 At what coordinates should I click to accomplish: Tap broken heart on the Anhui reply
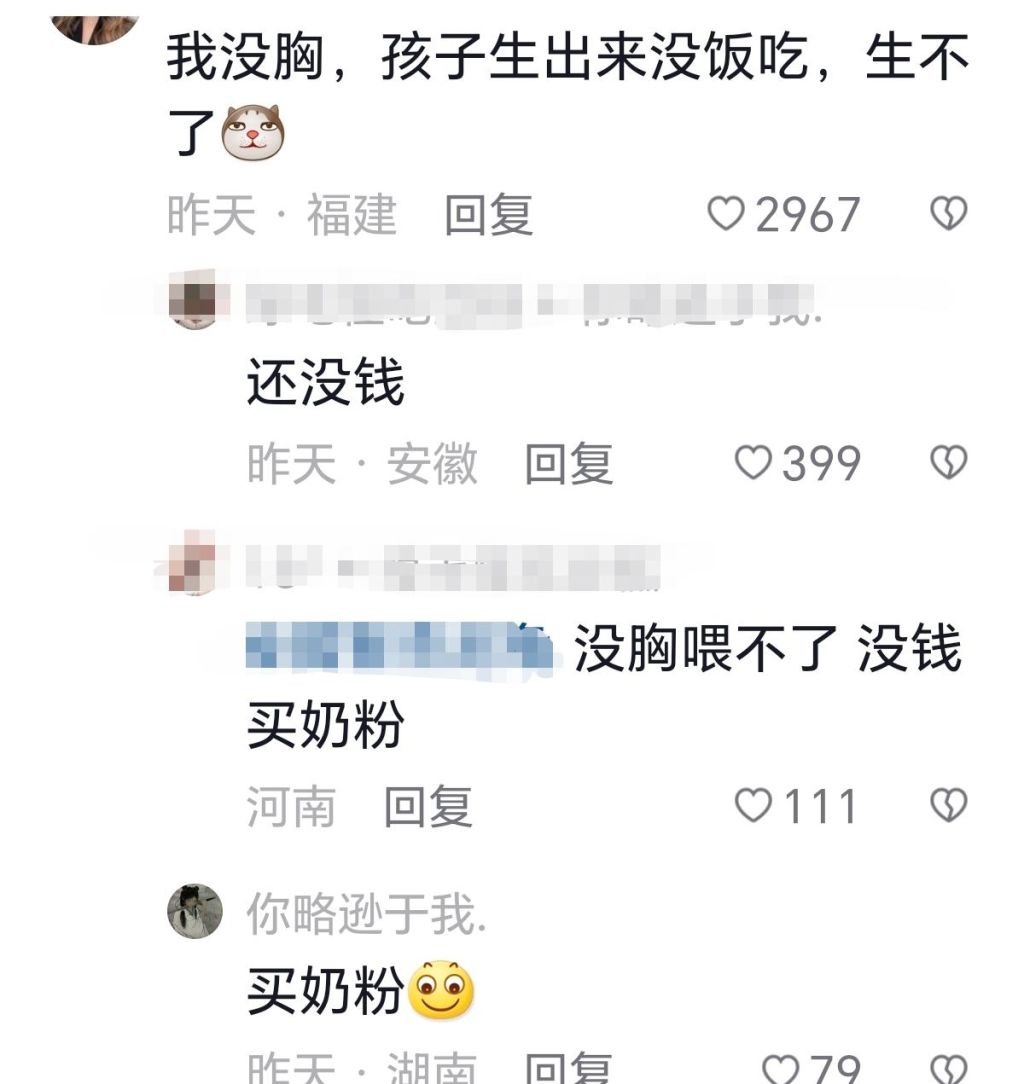tap(949, 462)
